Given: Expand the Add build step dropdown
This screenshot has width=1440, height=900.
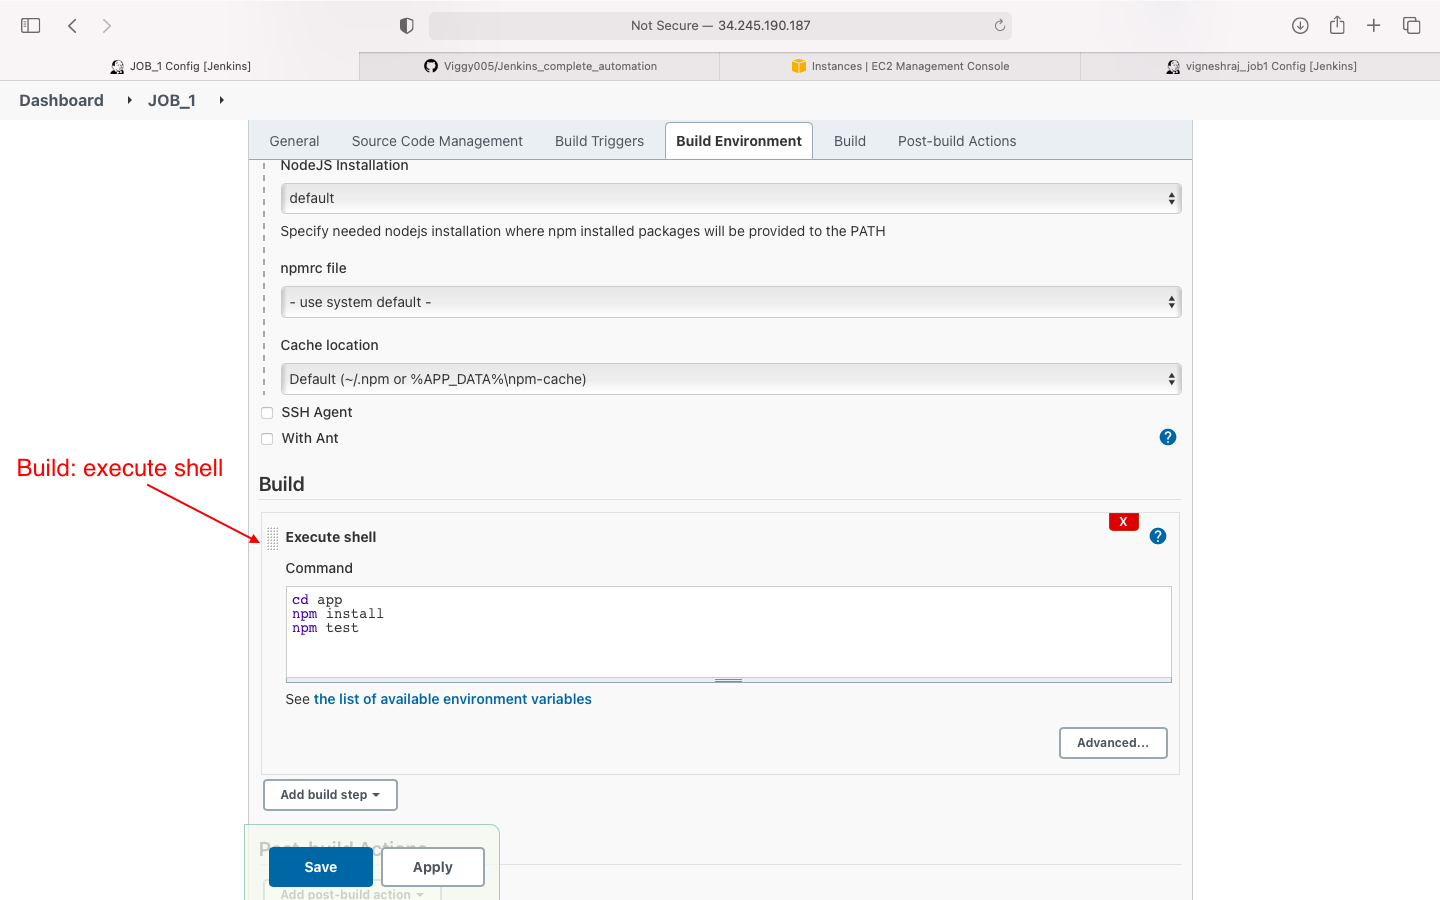Looking at the screenshot, I should point(330,795).
